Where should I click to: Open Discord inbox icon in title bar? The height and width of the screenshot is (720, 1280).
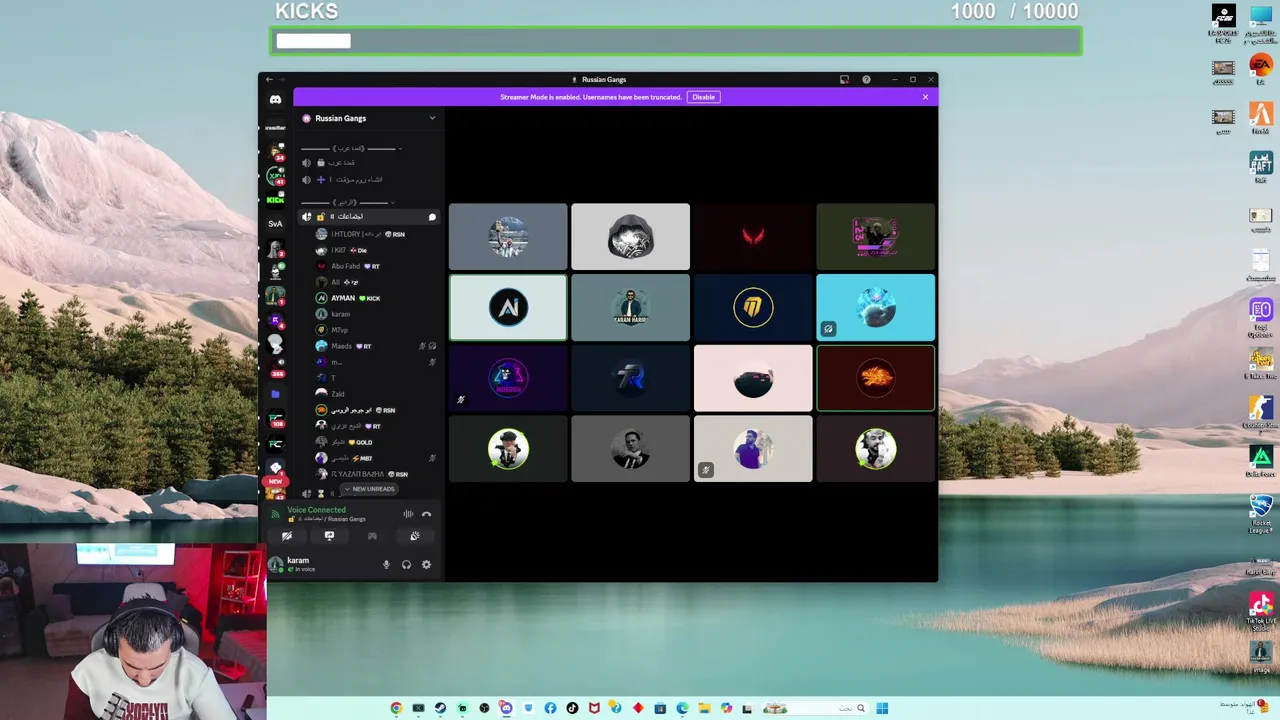[x=844, y=80]
